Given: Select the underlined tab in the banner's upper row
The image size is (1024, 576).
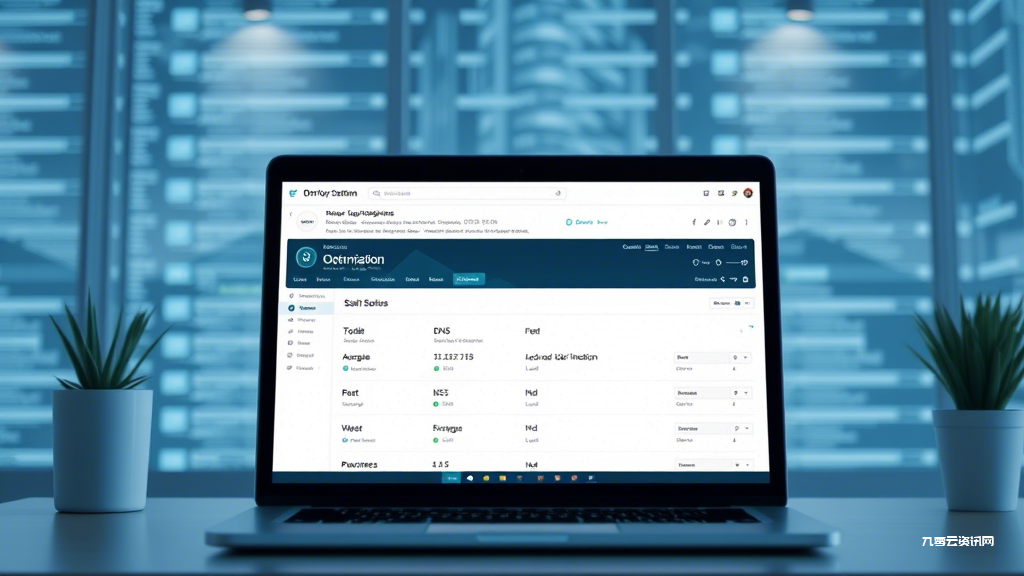Looking at the screenshot, I should click(651, 247).
